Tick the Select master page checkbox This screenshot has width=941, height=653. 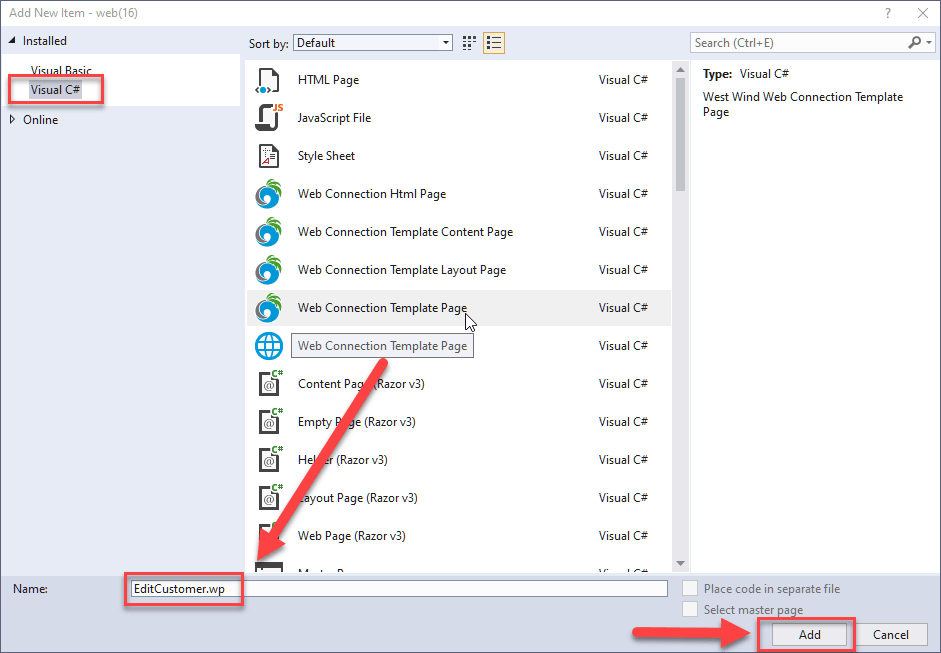click(690, 610)
